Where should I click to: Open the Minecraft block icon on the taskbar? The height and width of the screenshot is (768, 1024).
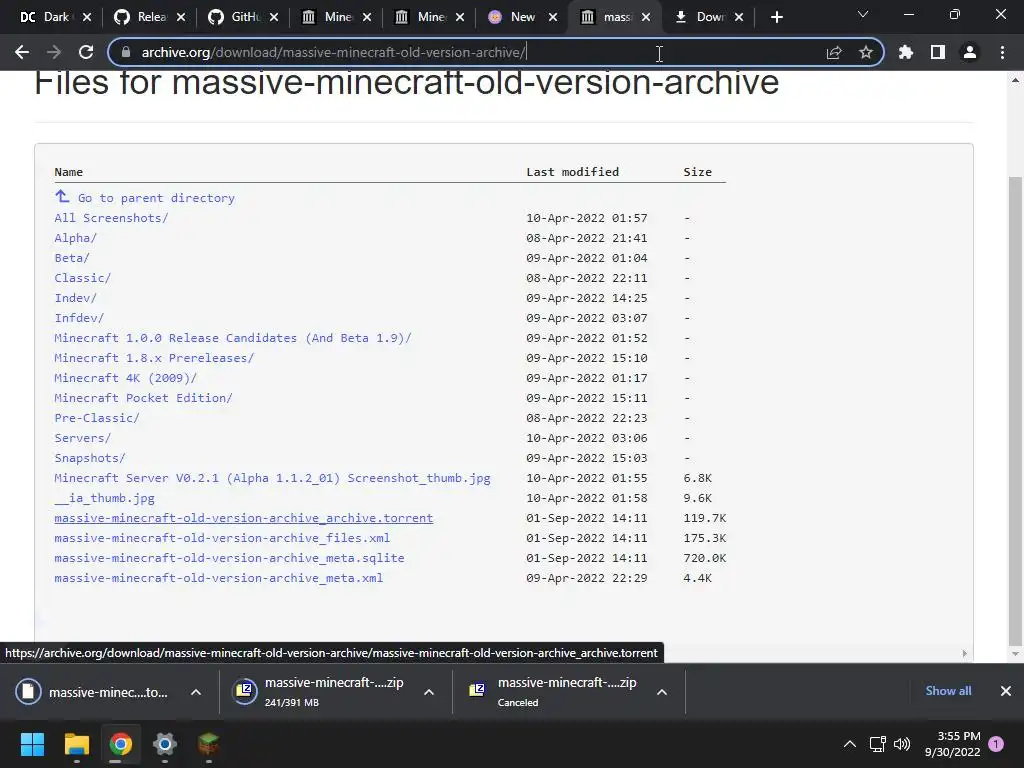click(x=208, y=744)
